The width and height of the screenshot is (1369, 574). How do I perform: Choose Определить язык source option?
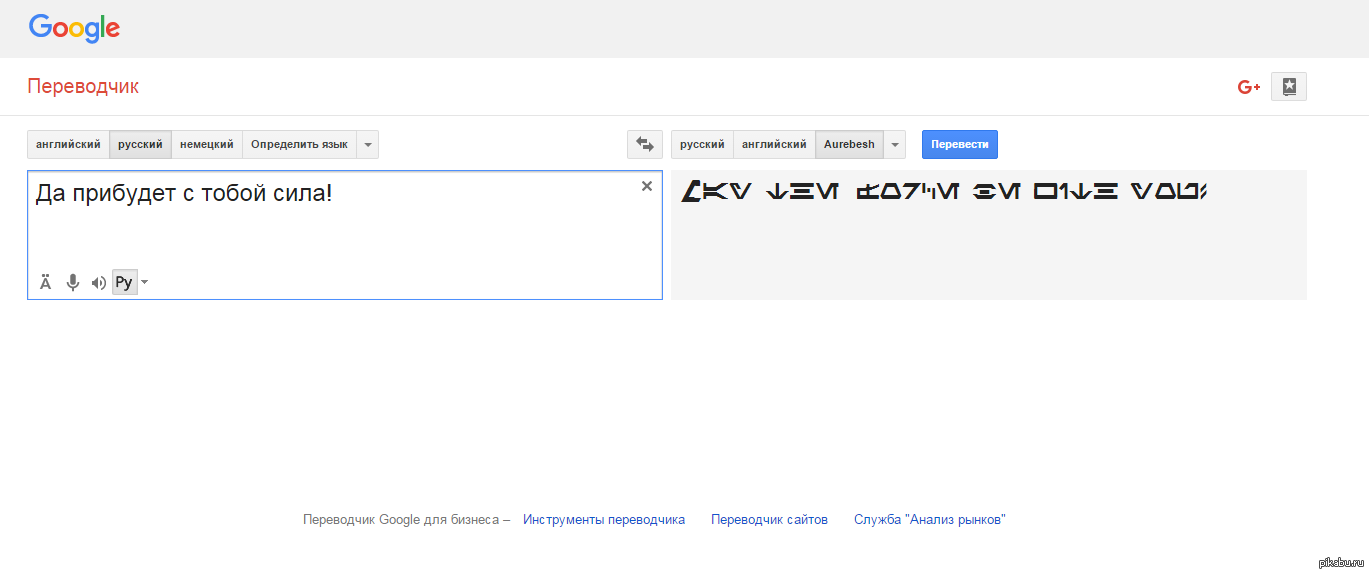coord(299,145)
